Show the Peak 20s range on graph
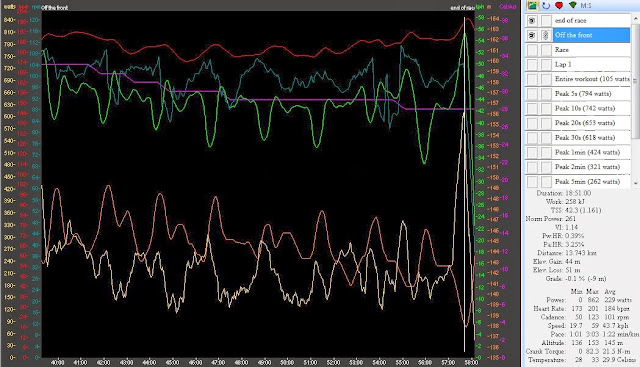The height and width of the screenshot is (367, 640). pos(532,123)
